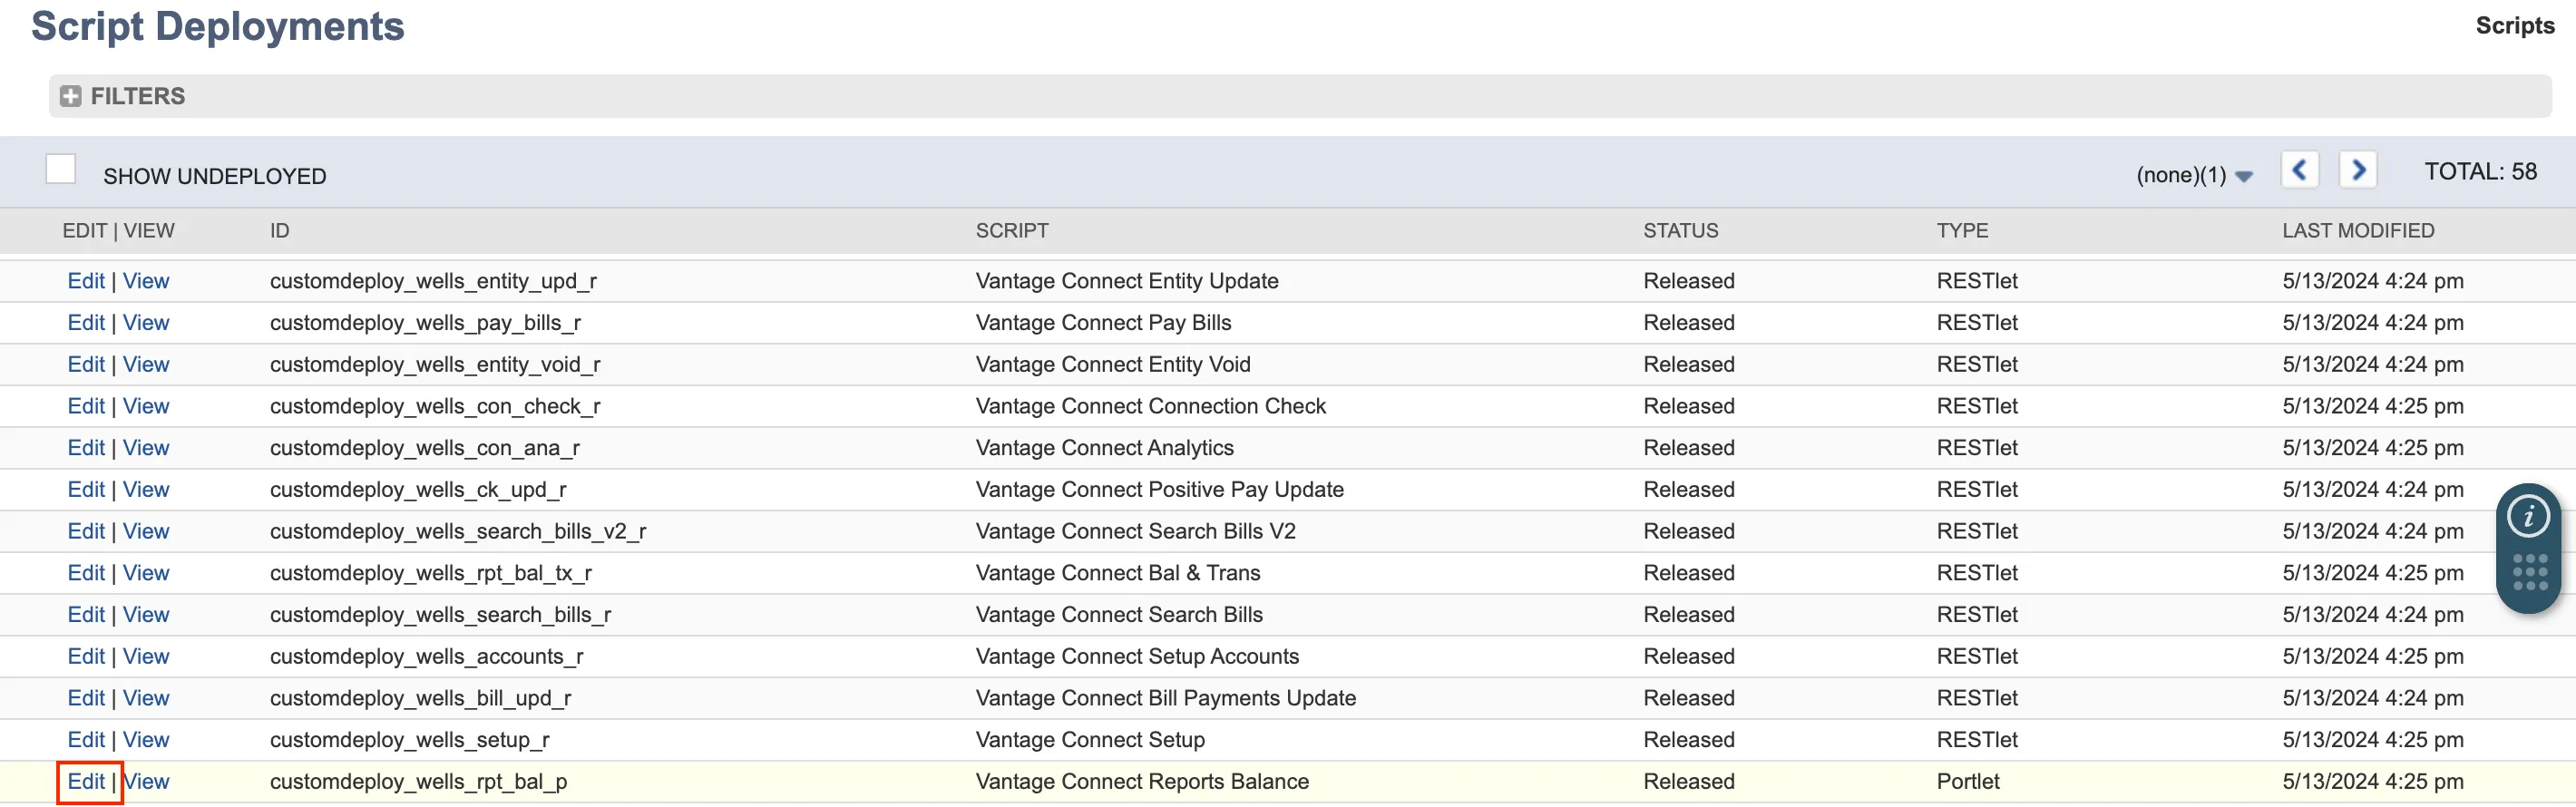Select the 'Vantage Connect Pay Bills' script cell
Image resolution: width=2576 pixels, height=807 pixels.
click(1103, 323)
